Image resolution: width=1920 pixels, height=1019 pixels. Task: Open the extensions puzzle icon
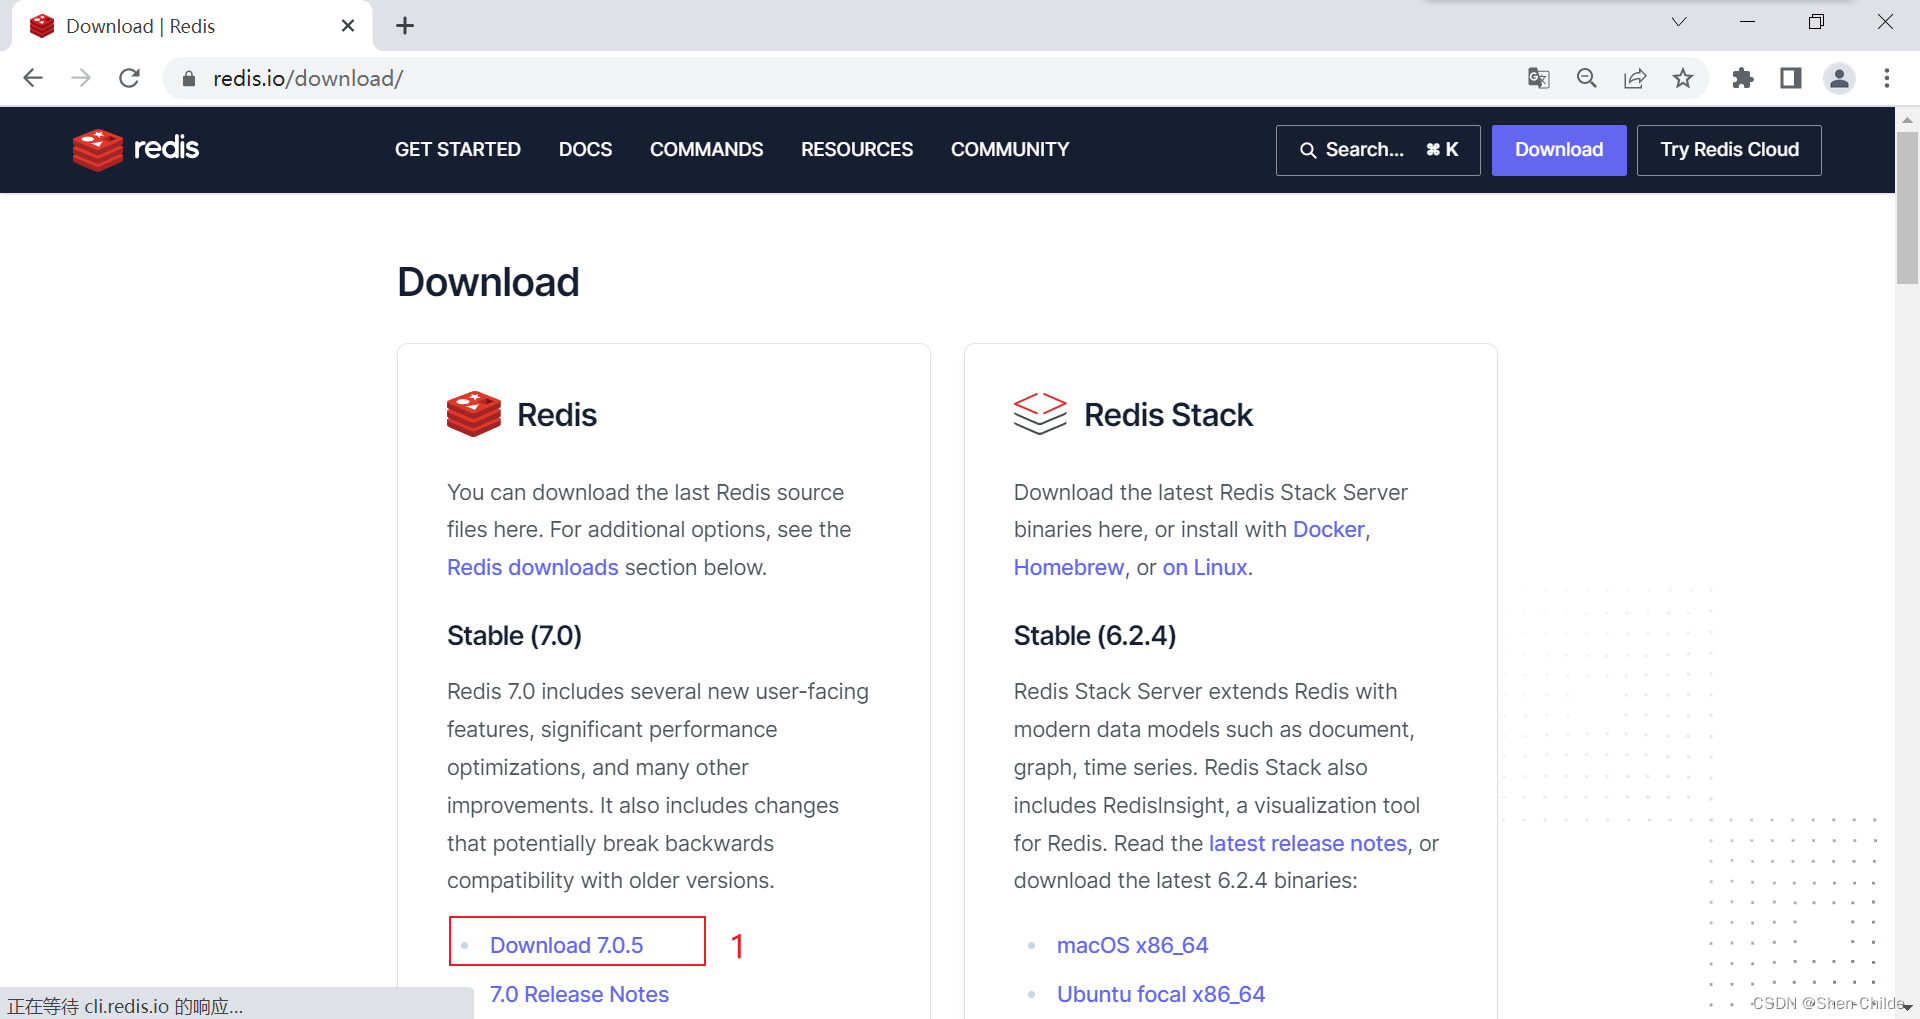(x=1743, y=78)
